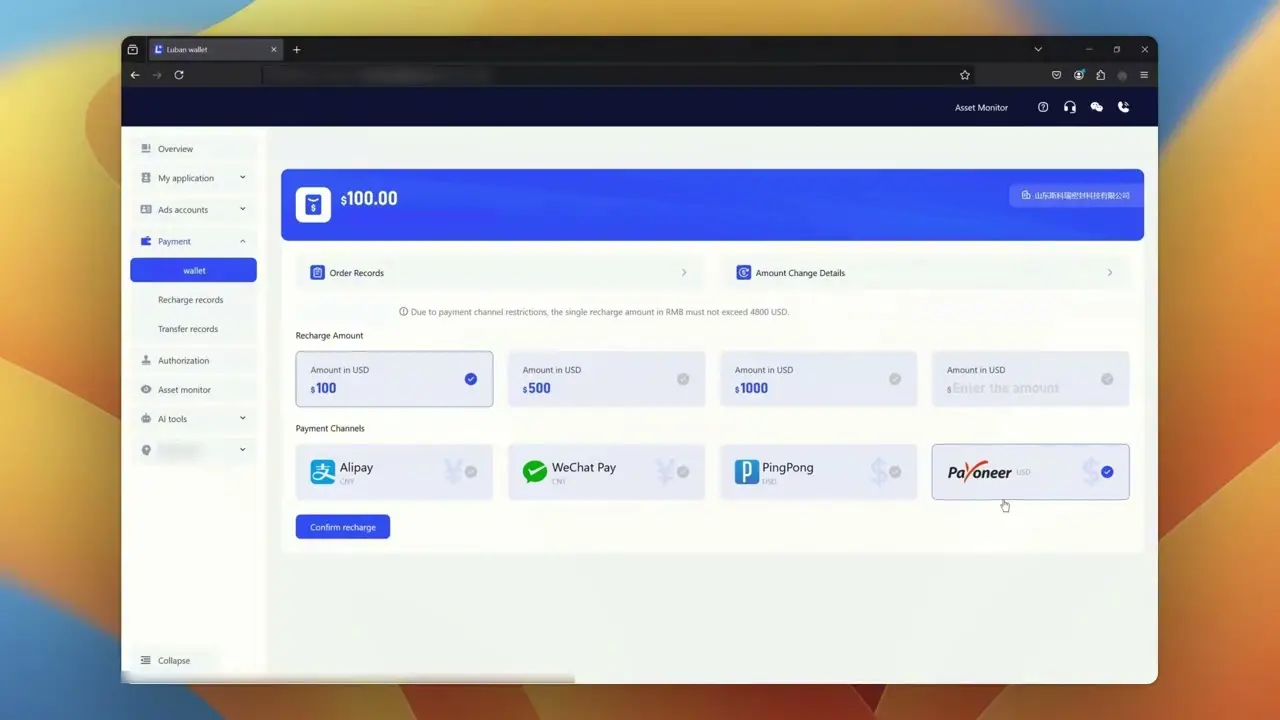Image resolution: width=1280 pixels, height=720 pixels.
Task: Click the browser reload page icon
Action: tap(179, 75)
